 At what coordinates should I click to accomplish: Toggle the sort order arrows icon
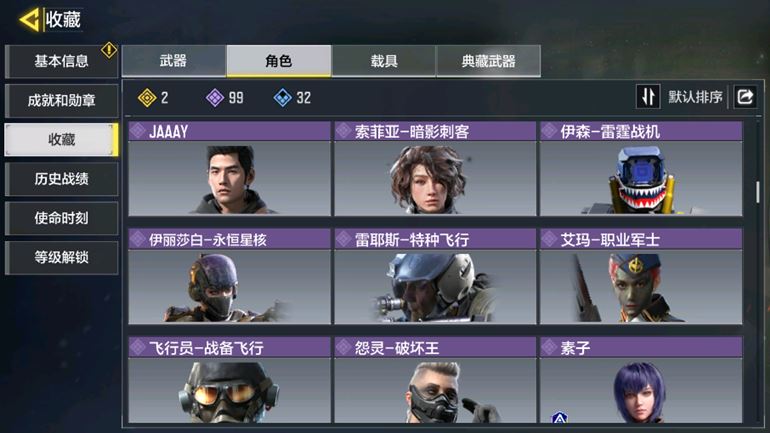[x=648, y=97]
